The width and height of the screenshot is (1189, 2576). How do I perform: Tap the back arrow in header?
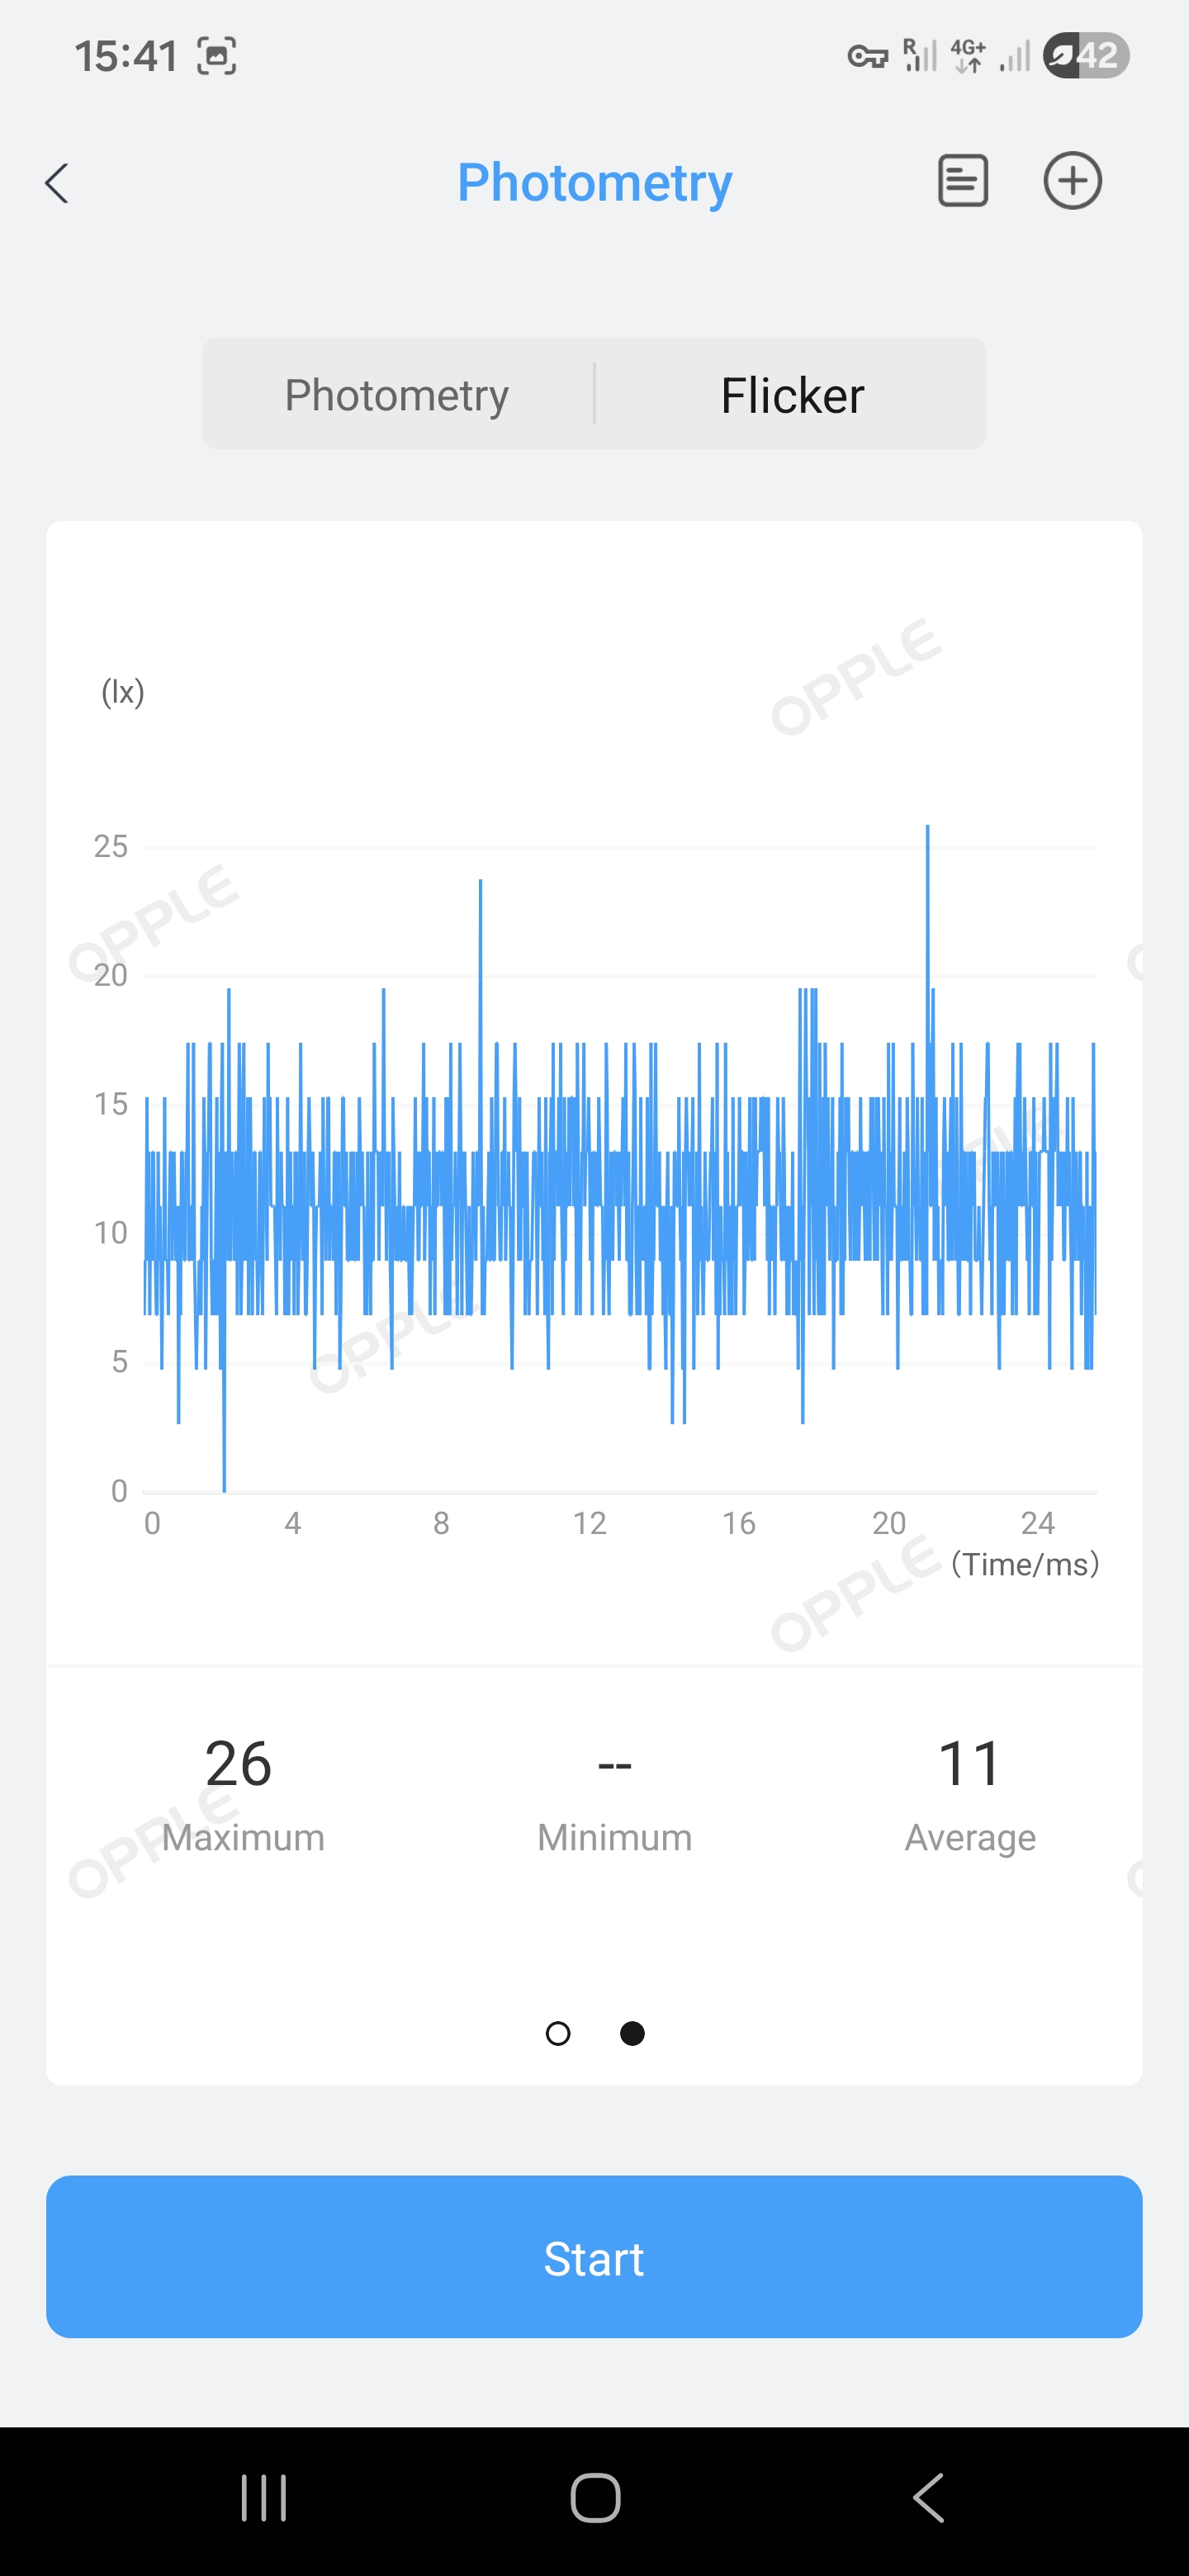pos(58,183)
